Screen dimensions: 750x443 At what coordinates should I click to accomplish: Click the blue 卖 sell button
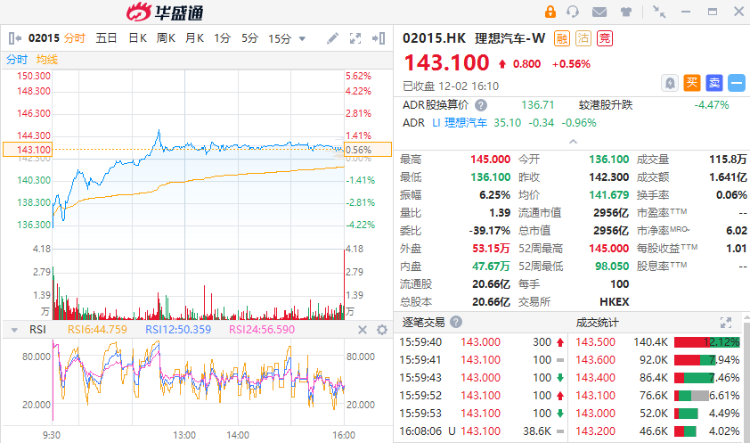tap(714, 83)
